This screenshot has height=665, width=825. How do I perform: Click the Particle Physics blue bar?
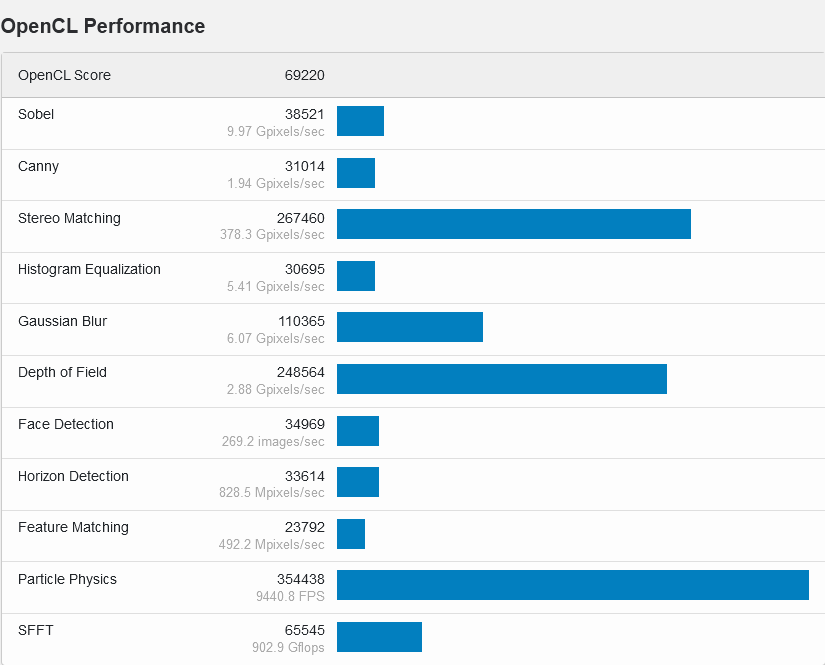pos(572,585)
